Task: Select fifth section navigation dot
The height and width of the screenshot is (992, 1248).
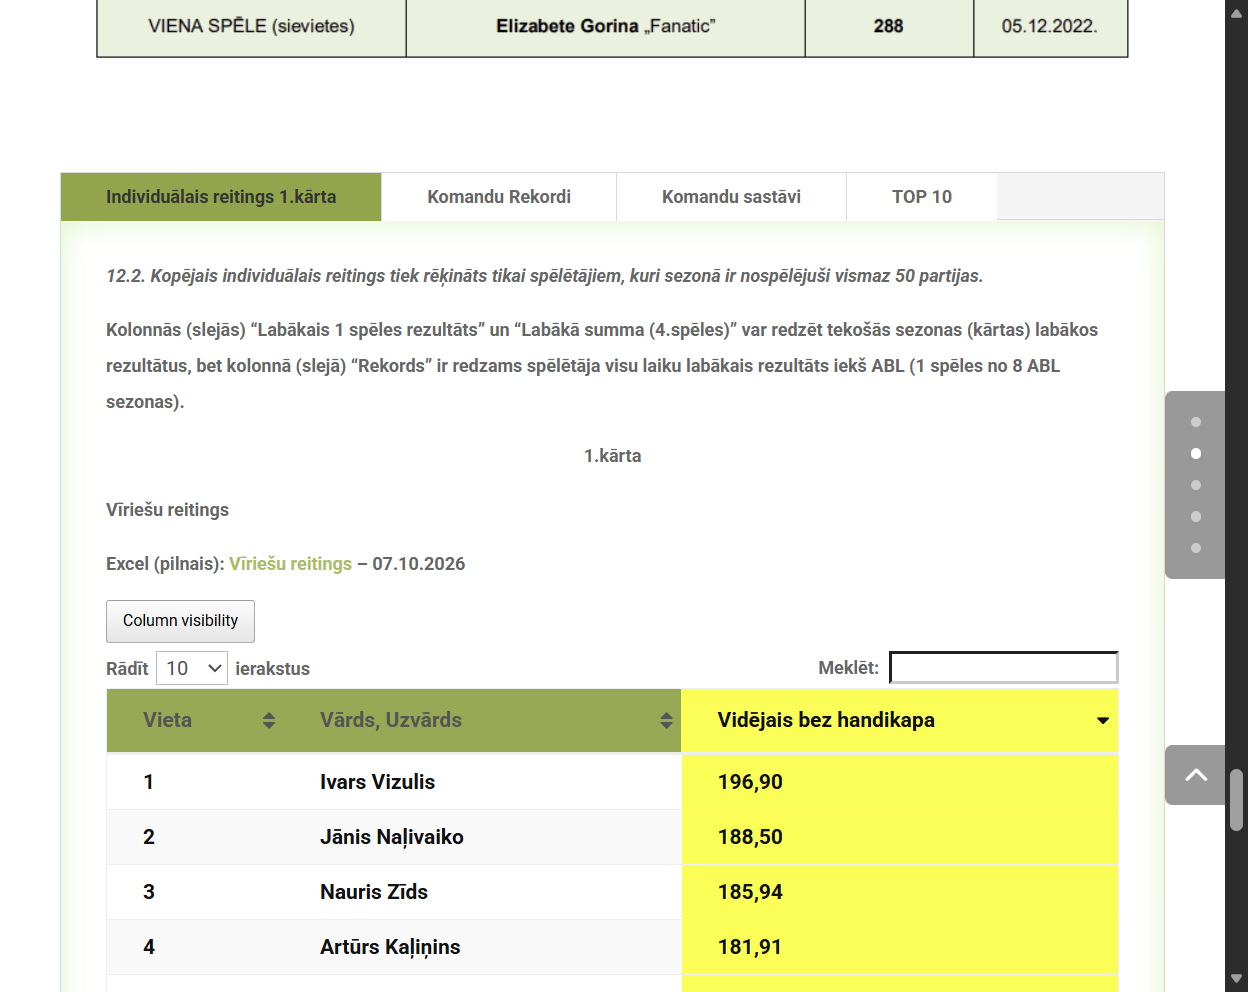Action: (x=1196, y=548)
